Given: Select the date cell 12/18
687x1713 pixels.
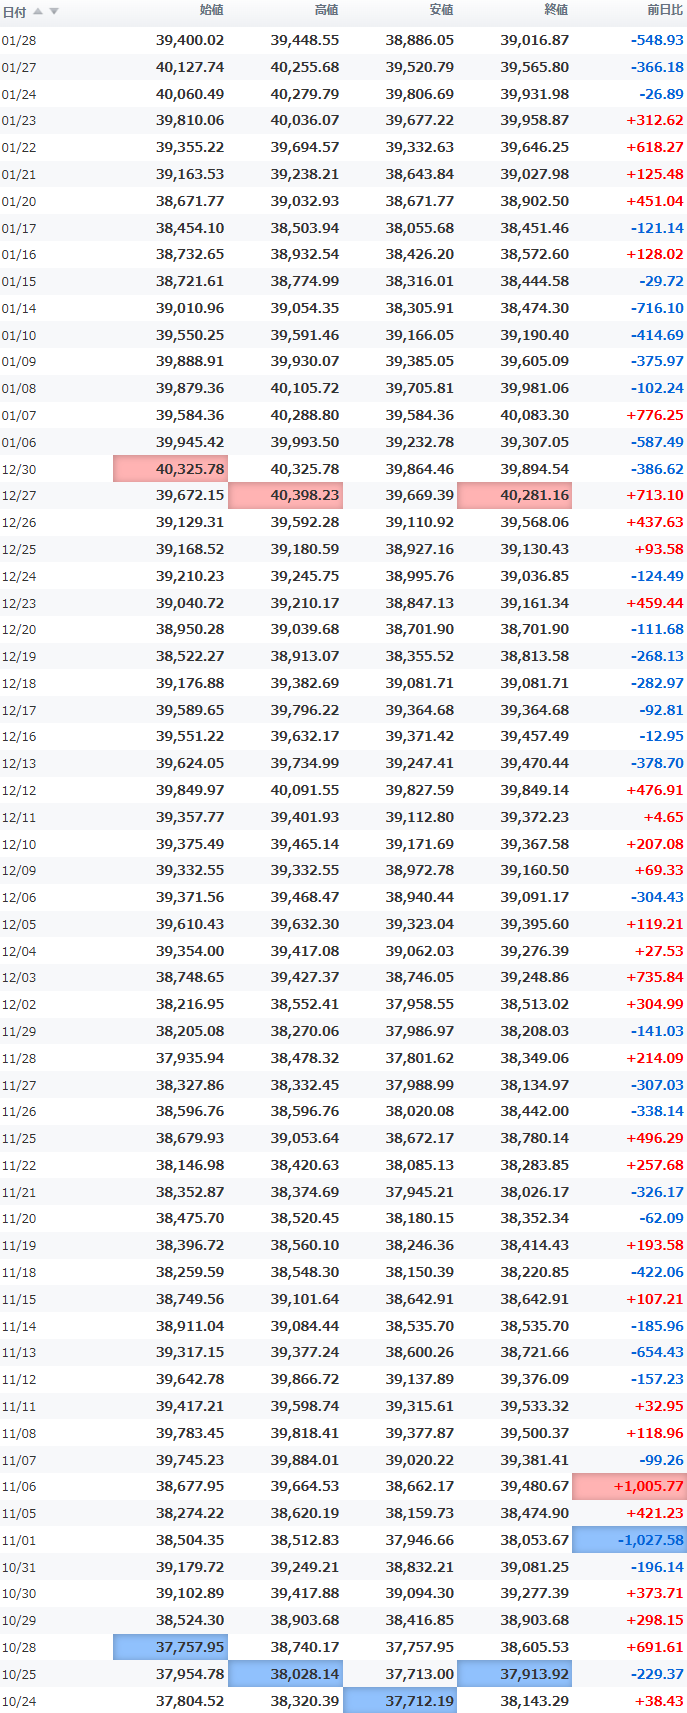Looking at the screenshot, I should coord(19,684).
